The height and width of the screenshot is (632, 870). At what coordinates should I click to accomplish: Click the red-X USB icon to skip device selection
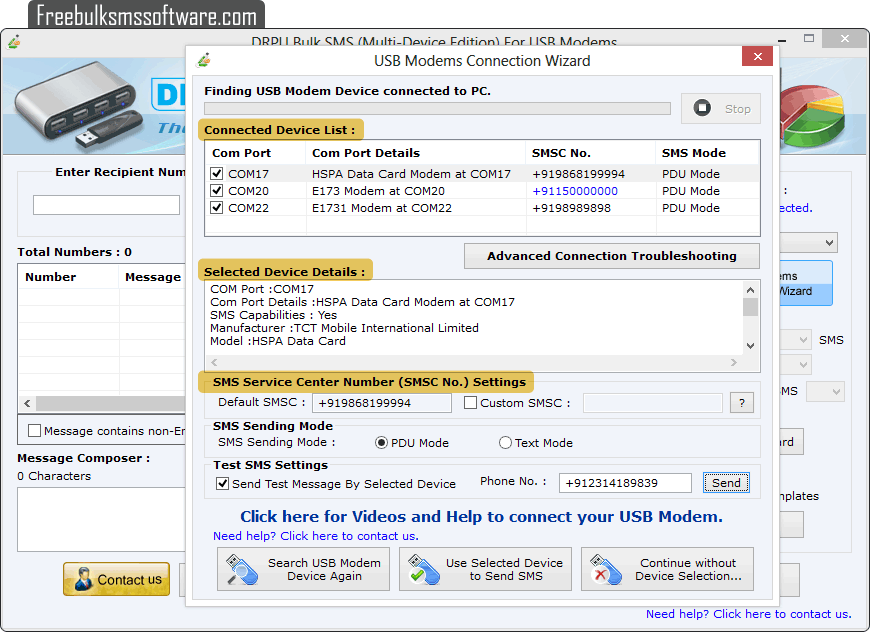click(x=604, y=568)
